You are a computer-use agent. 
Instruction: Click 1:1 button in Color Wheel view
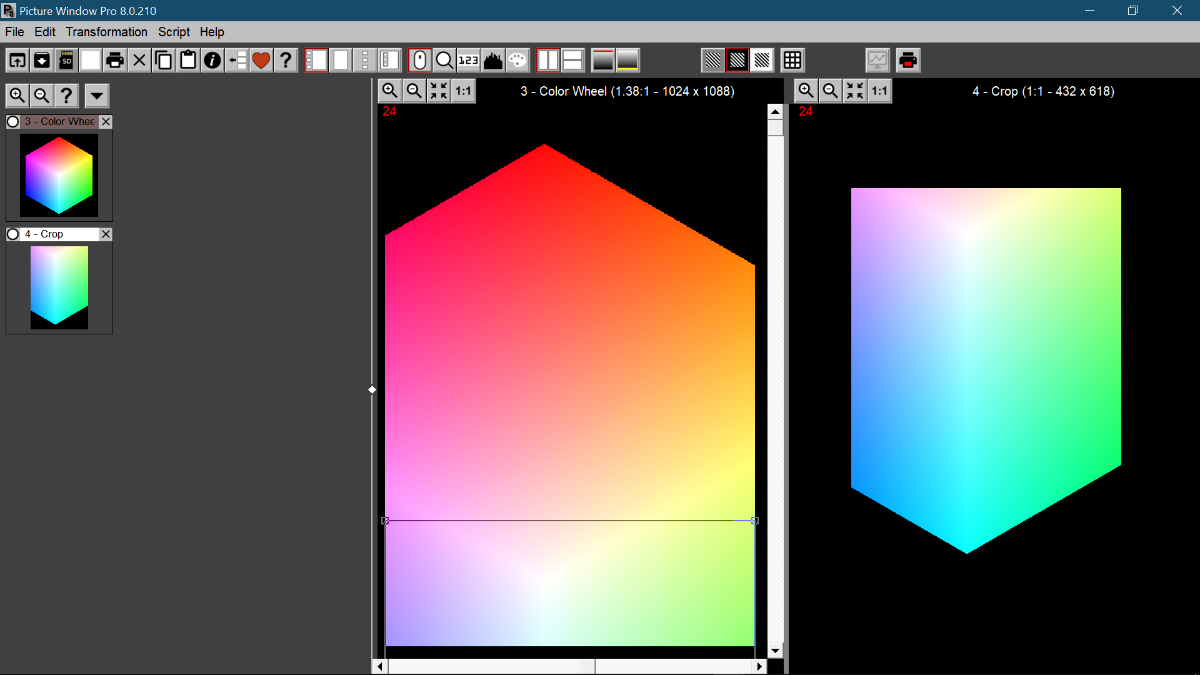click(x=463, y=91)
